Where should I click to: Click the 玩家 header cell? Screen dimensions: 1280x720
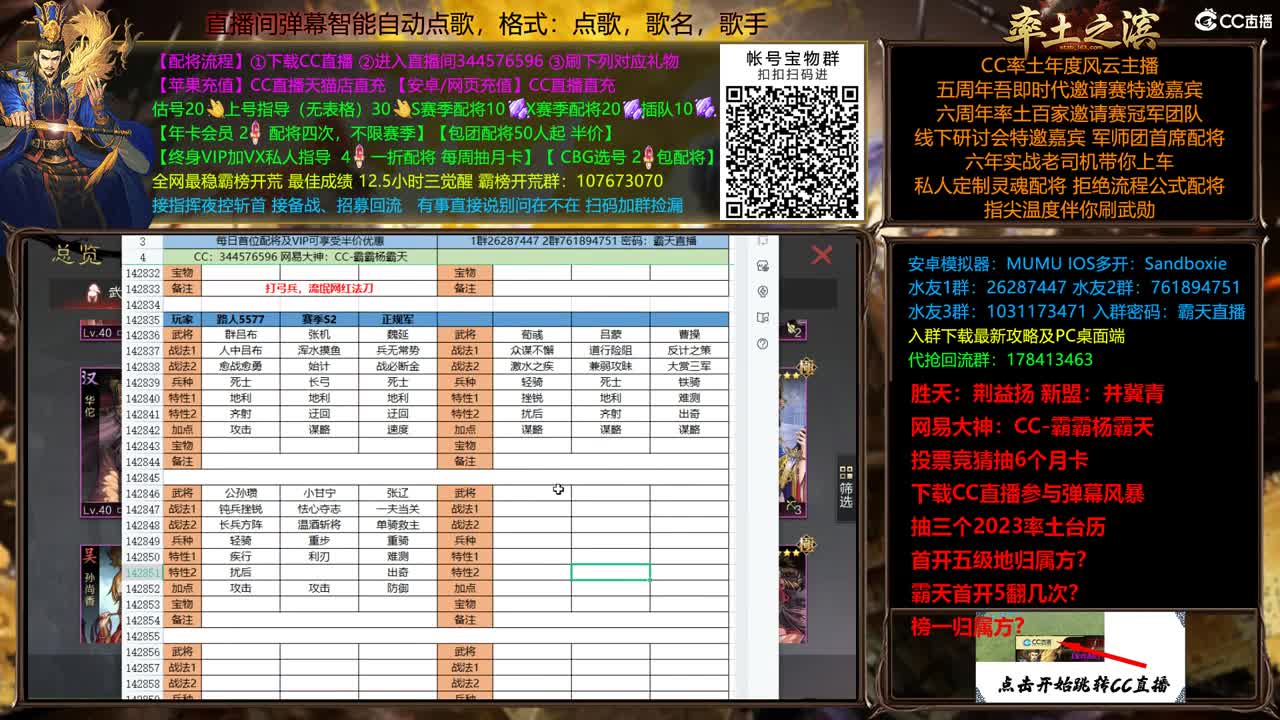pos(182,319)
